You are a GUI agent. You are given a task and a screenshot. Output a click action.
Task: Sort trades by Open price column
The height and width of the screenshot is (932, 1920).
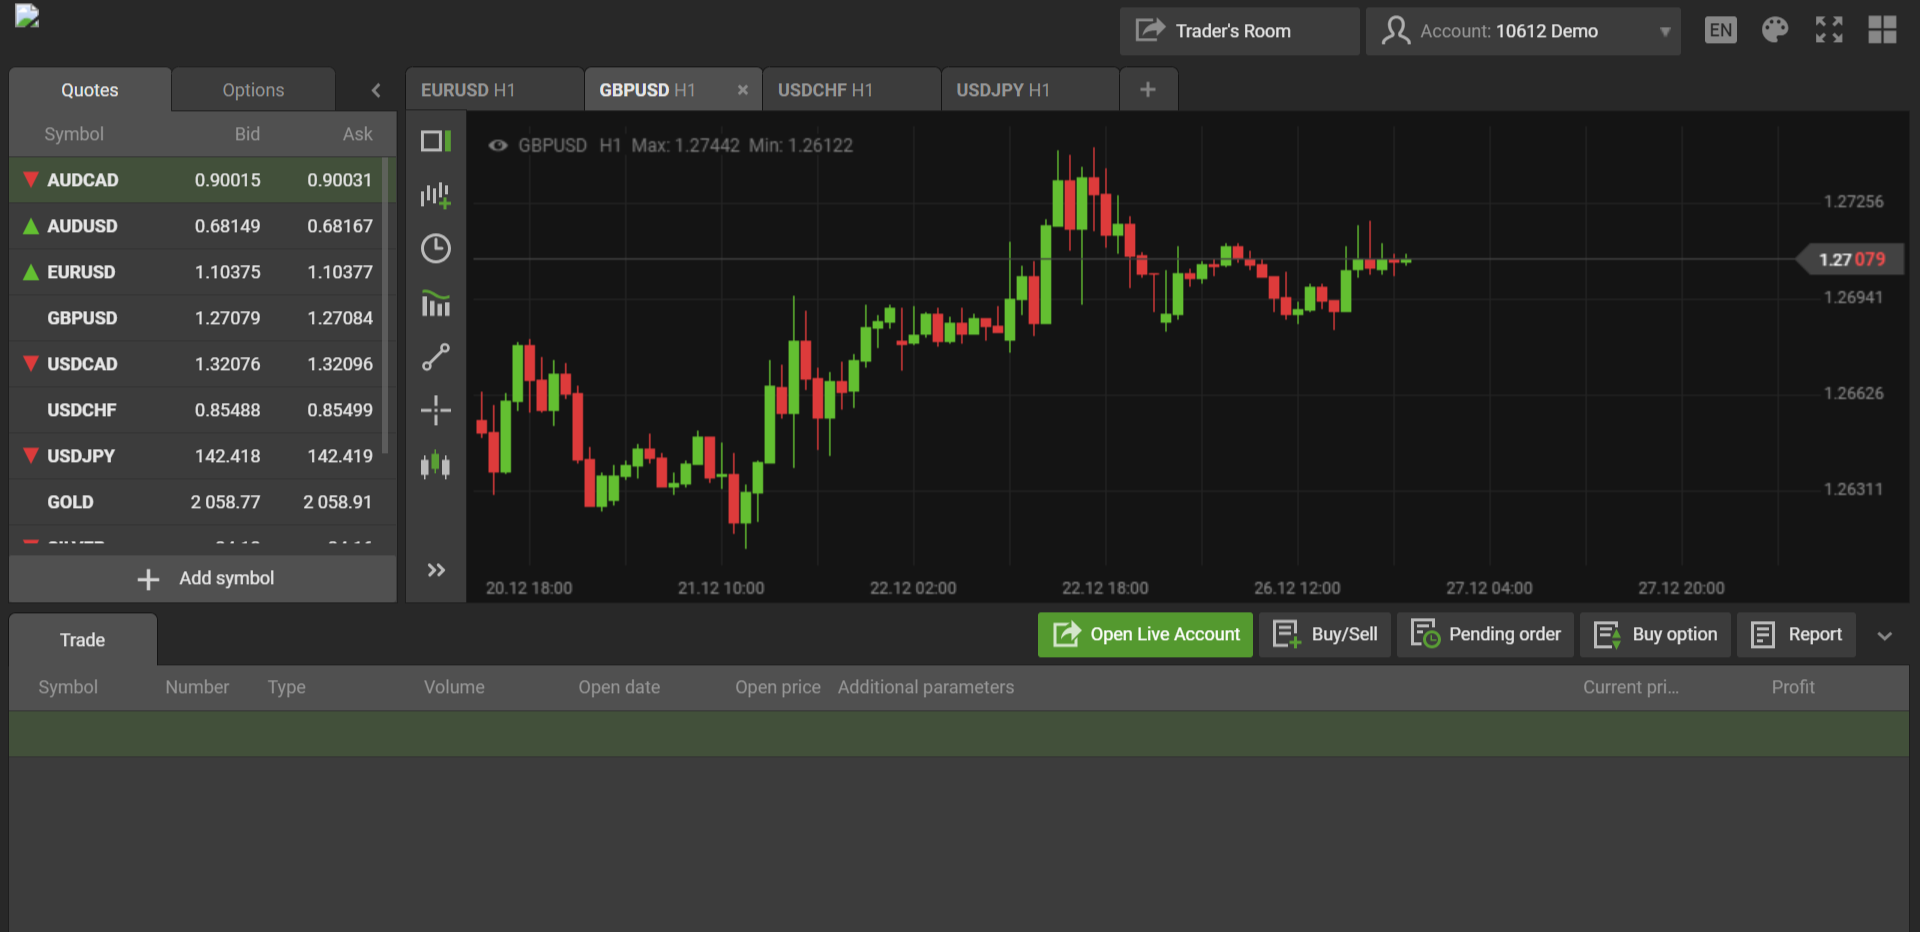tap(778, 687)
